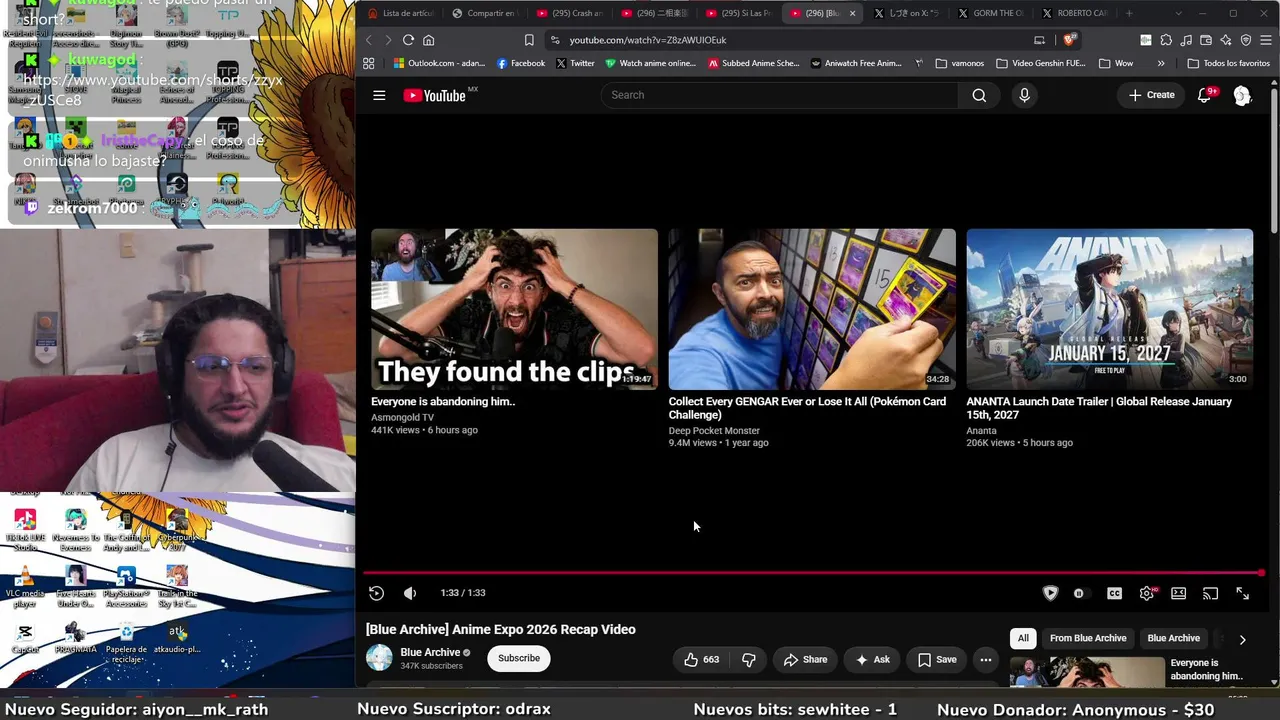Dislike the Blue Archive video
The image size is (1280, 720).
[x=749, y=659]
